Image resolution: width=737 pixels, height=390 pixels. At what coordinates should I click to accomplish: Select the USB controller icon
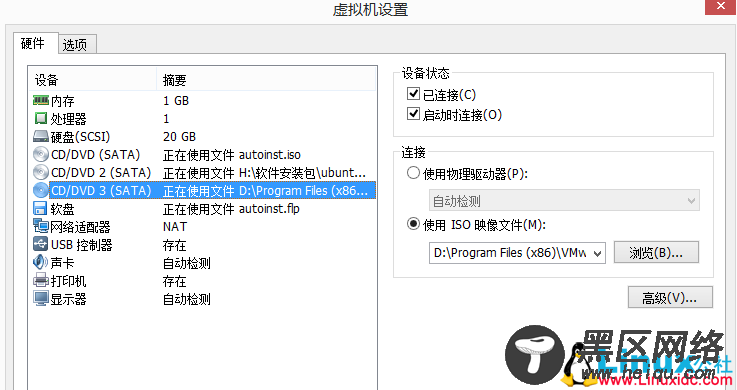[41, 244]
